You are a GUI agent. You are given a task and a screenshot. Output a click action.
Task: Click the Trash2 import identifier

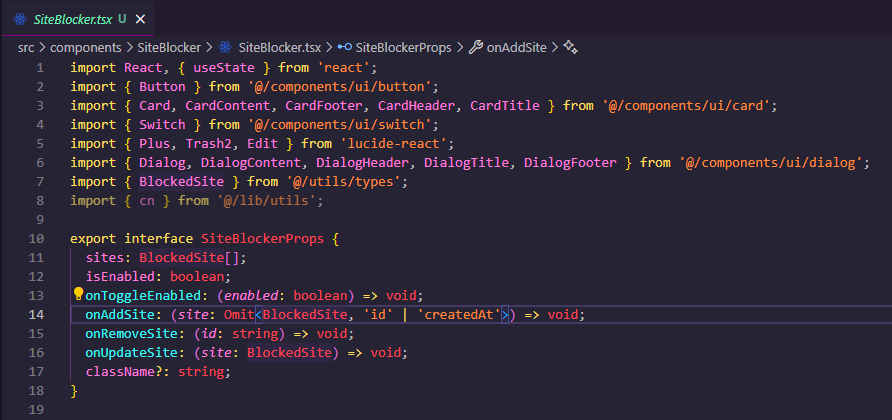pos(208,144)
